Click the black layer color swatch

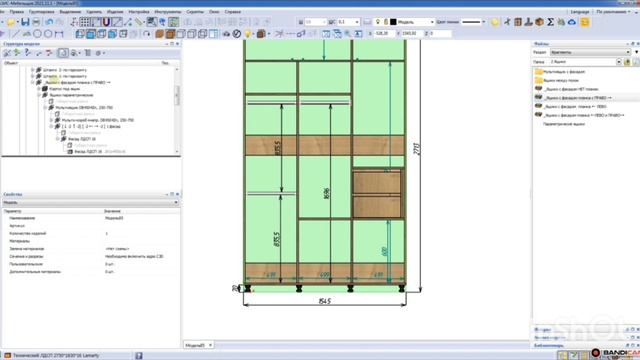pyautogui.click(x=393, y=22)
